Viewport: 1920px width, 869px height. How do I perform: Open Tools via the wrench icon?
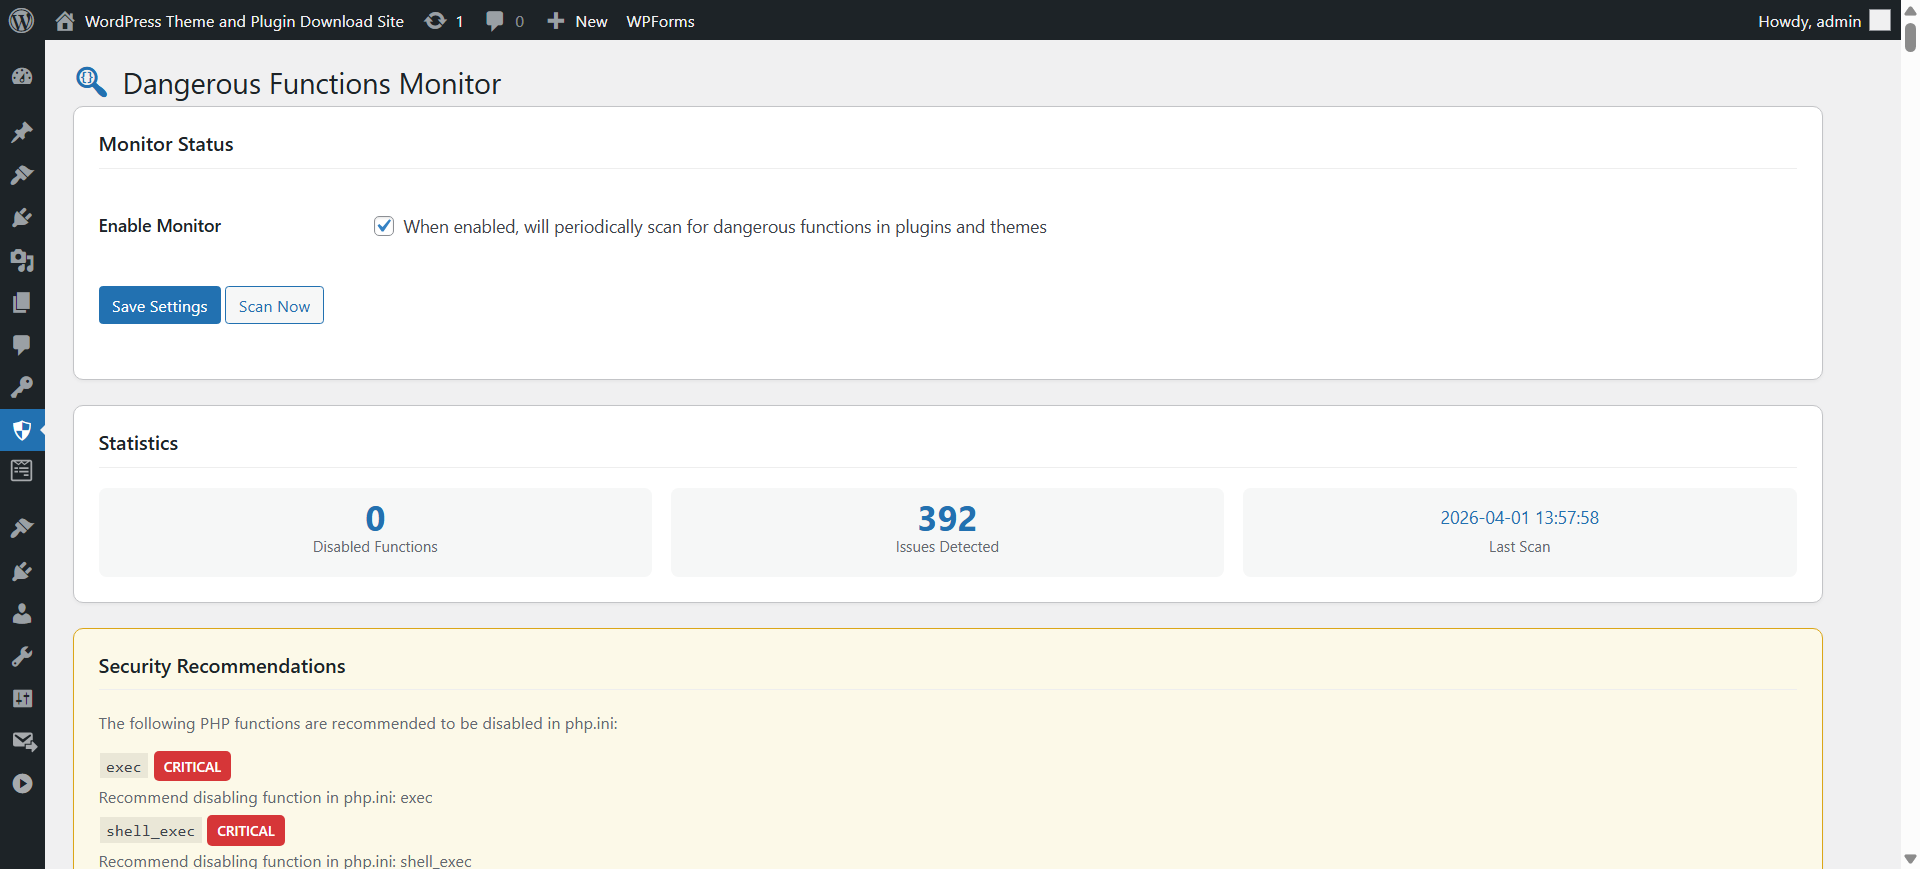click(22, 656)
